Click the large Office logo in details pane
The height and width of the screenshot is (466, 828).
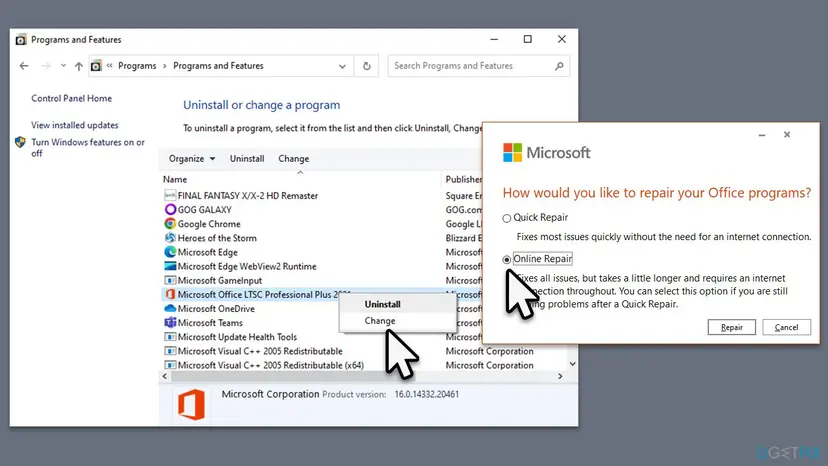[191, 405]
